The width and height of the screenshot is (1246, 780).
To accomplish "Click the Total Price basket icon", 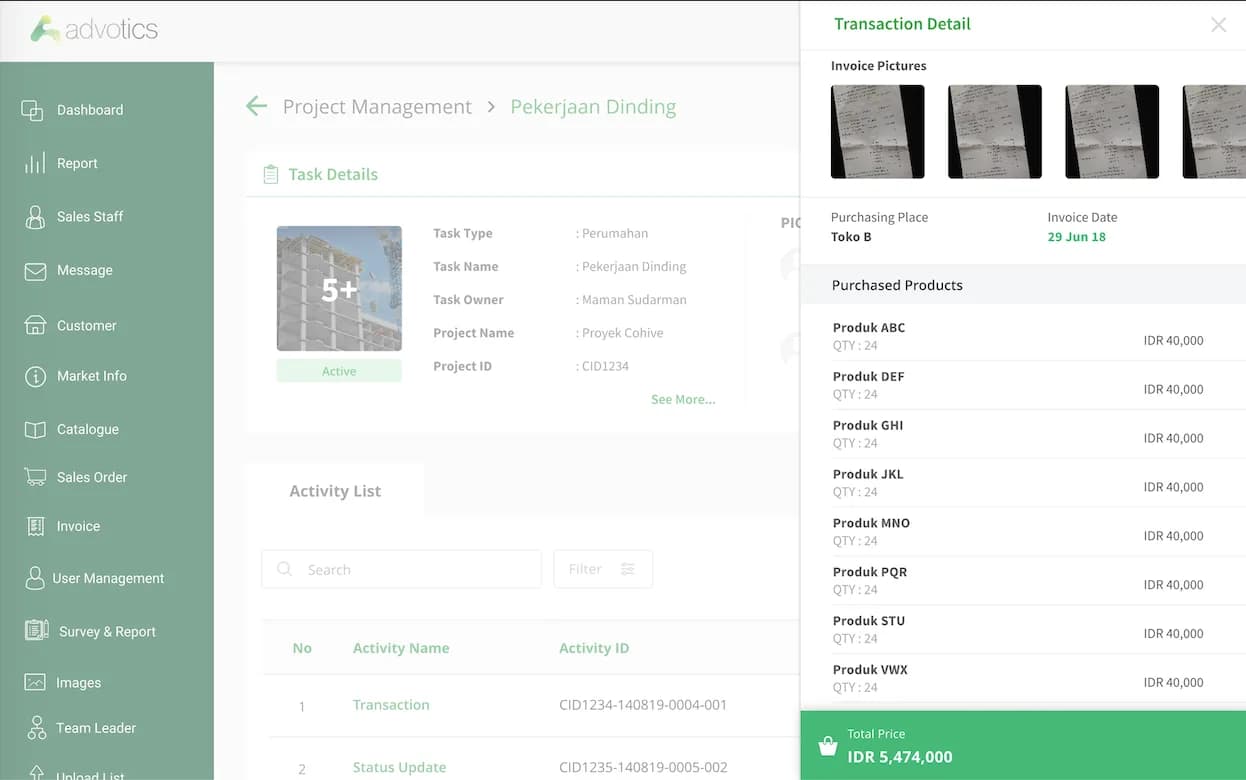I will click(827, 746).
